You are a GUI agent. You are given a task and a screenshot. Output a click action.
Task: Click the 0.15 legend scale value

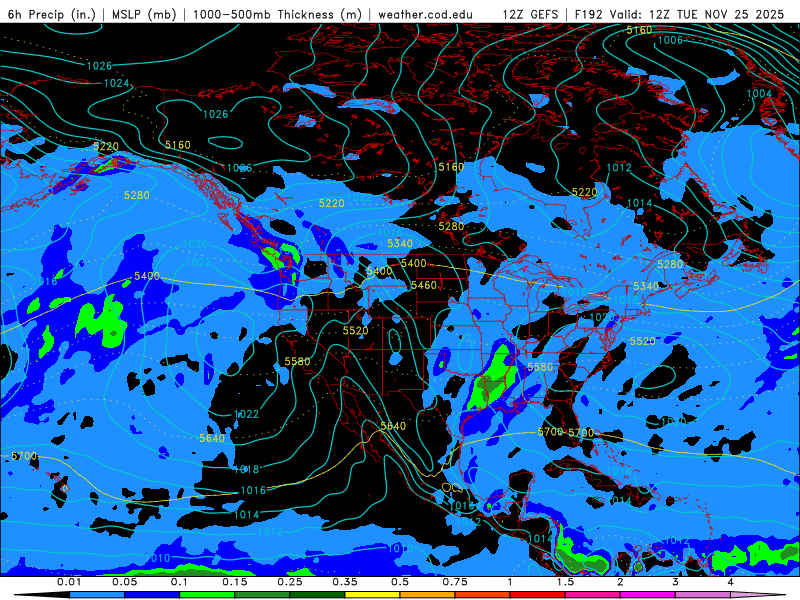(x=235, y=582)
